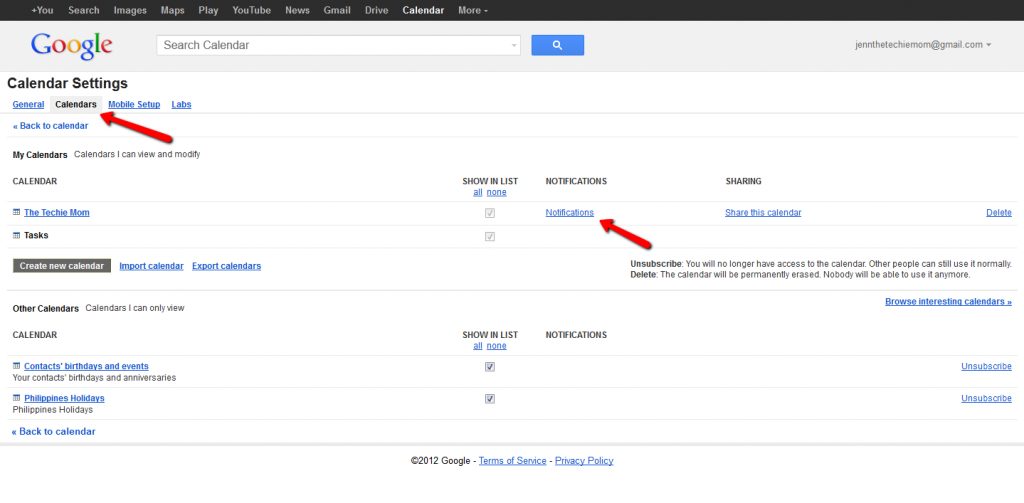1024x503 pixels.
Task: Delete The Techie Mom calendar
Action: pos(999,212)
